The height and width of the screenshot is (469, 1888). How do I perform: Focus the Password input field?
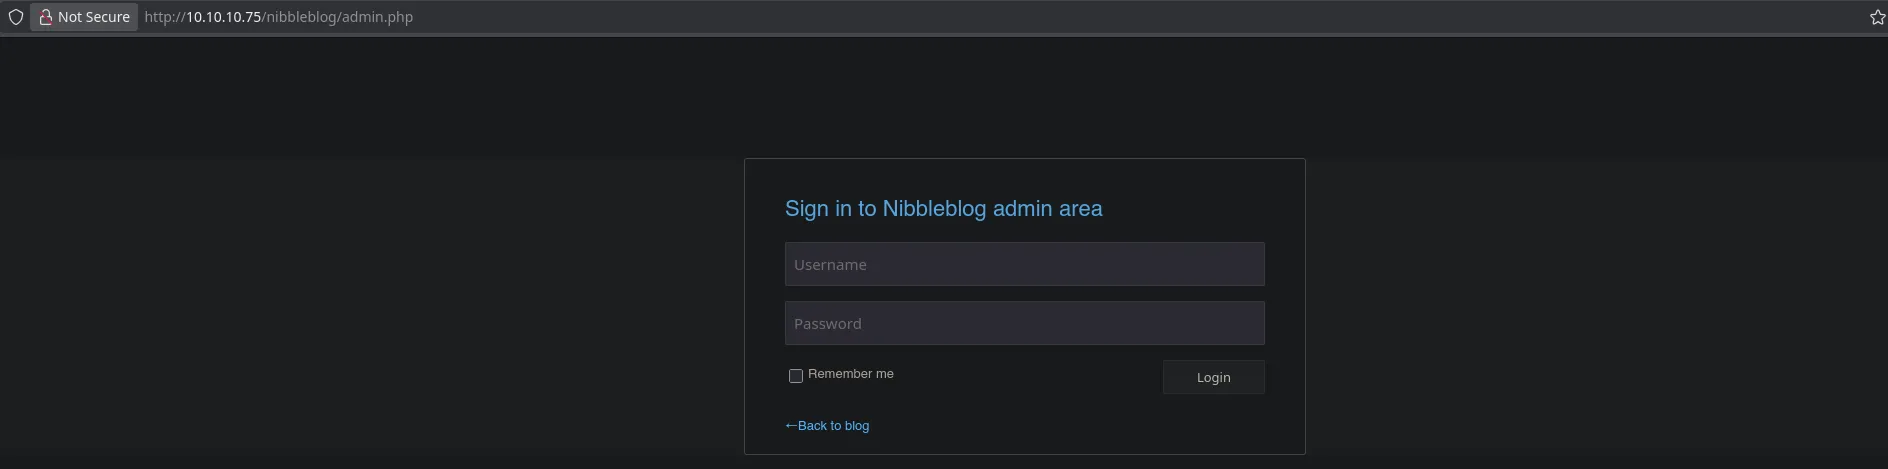(1024, 323)
